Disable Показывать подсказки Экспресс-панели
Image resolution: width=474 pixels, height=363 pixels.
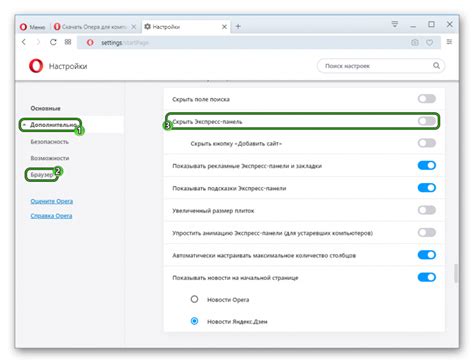coord(427,188)
